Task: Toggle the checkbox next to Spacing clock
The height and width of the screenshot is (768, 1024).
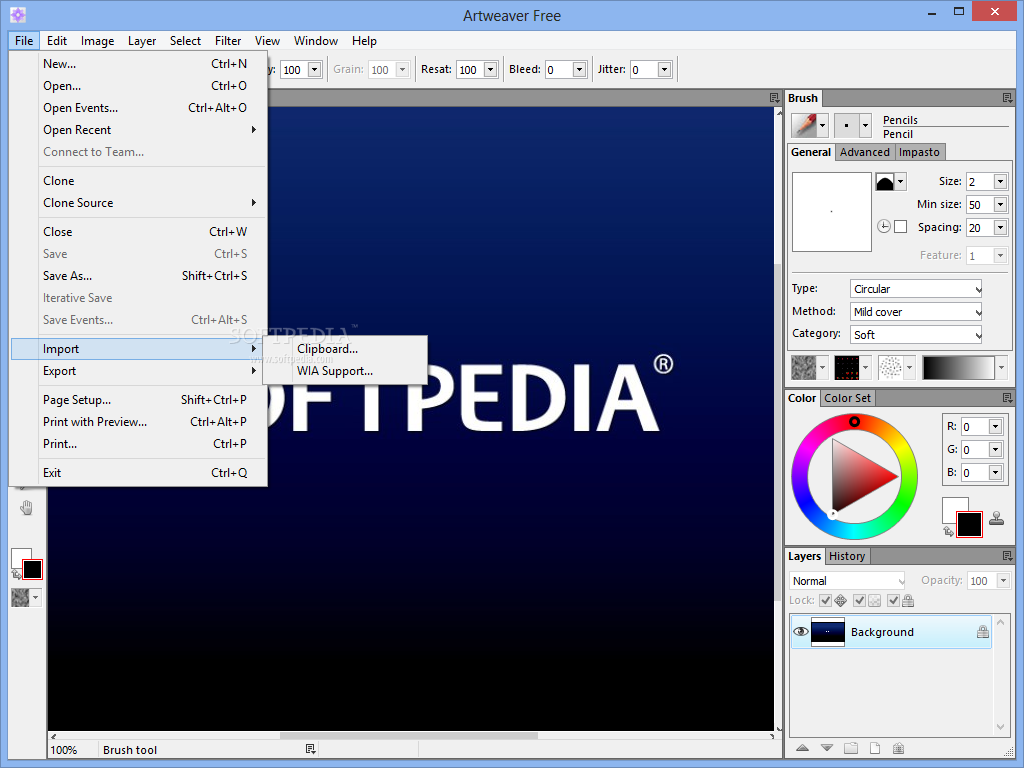Action: pyautogui.click(x=901, y=227)
